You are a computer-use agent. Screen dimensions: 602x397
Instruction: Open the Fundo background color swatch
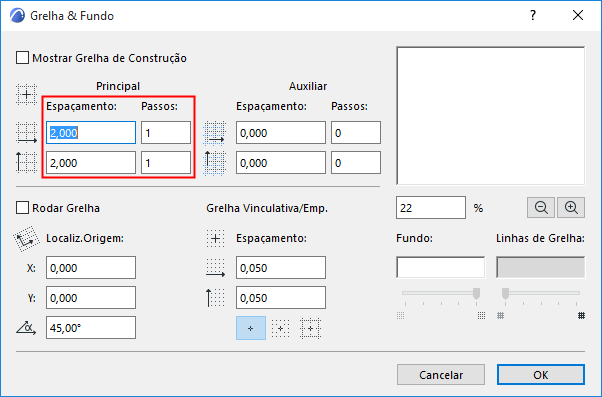pyautogui.click(x=440, y=267)
